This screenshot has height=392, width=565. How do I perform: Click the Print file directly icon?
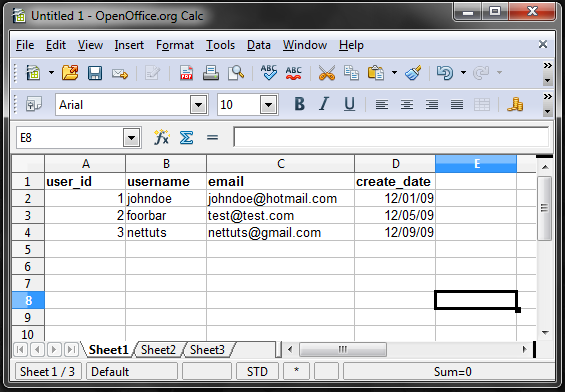click(x=211, y=73)
